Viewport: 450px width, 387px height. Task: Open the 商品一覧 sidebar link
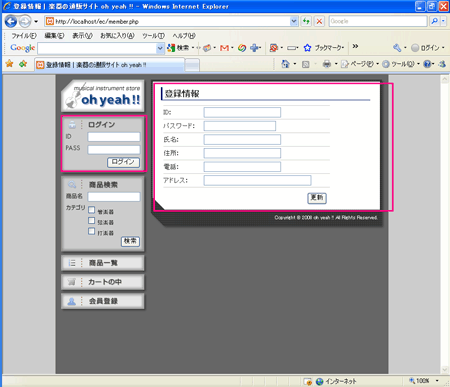click(x=103, y=263)
